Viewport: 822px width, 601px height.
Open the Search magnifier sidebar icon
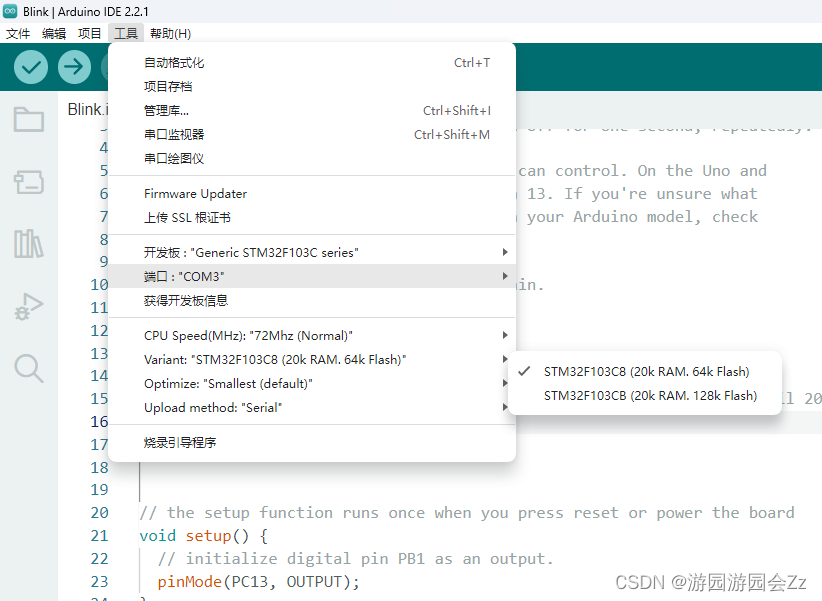tap(29, 368)
